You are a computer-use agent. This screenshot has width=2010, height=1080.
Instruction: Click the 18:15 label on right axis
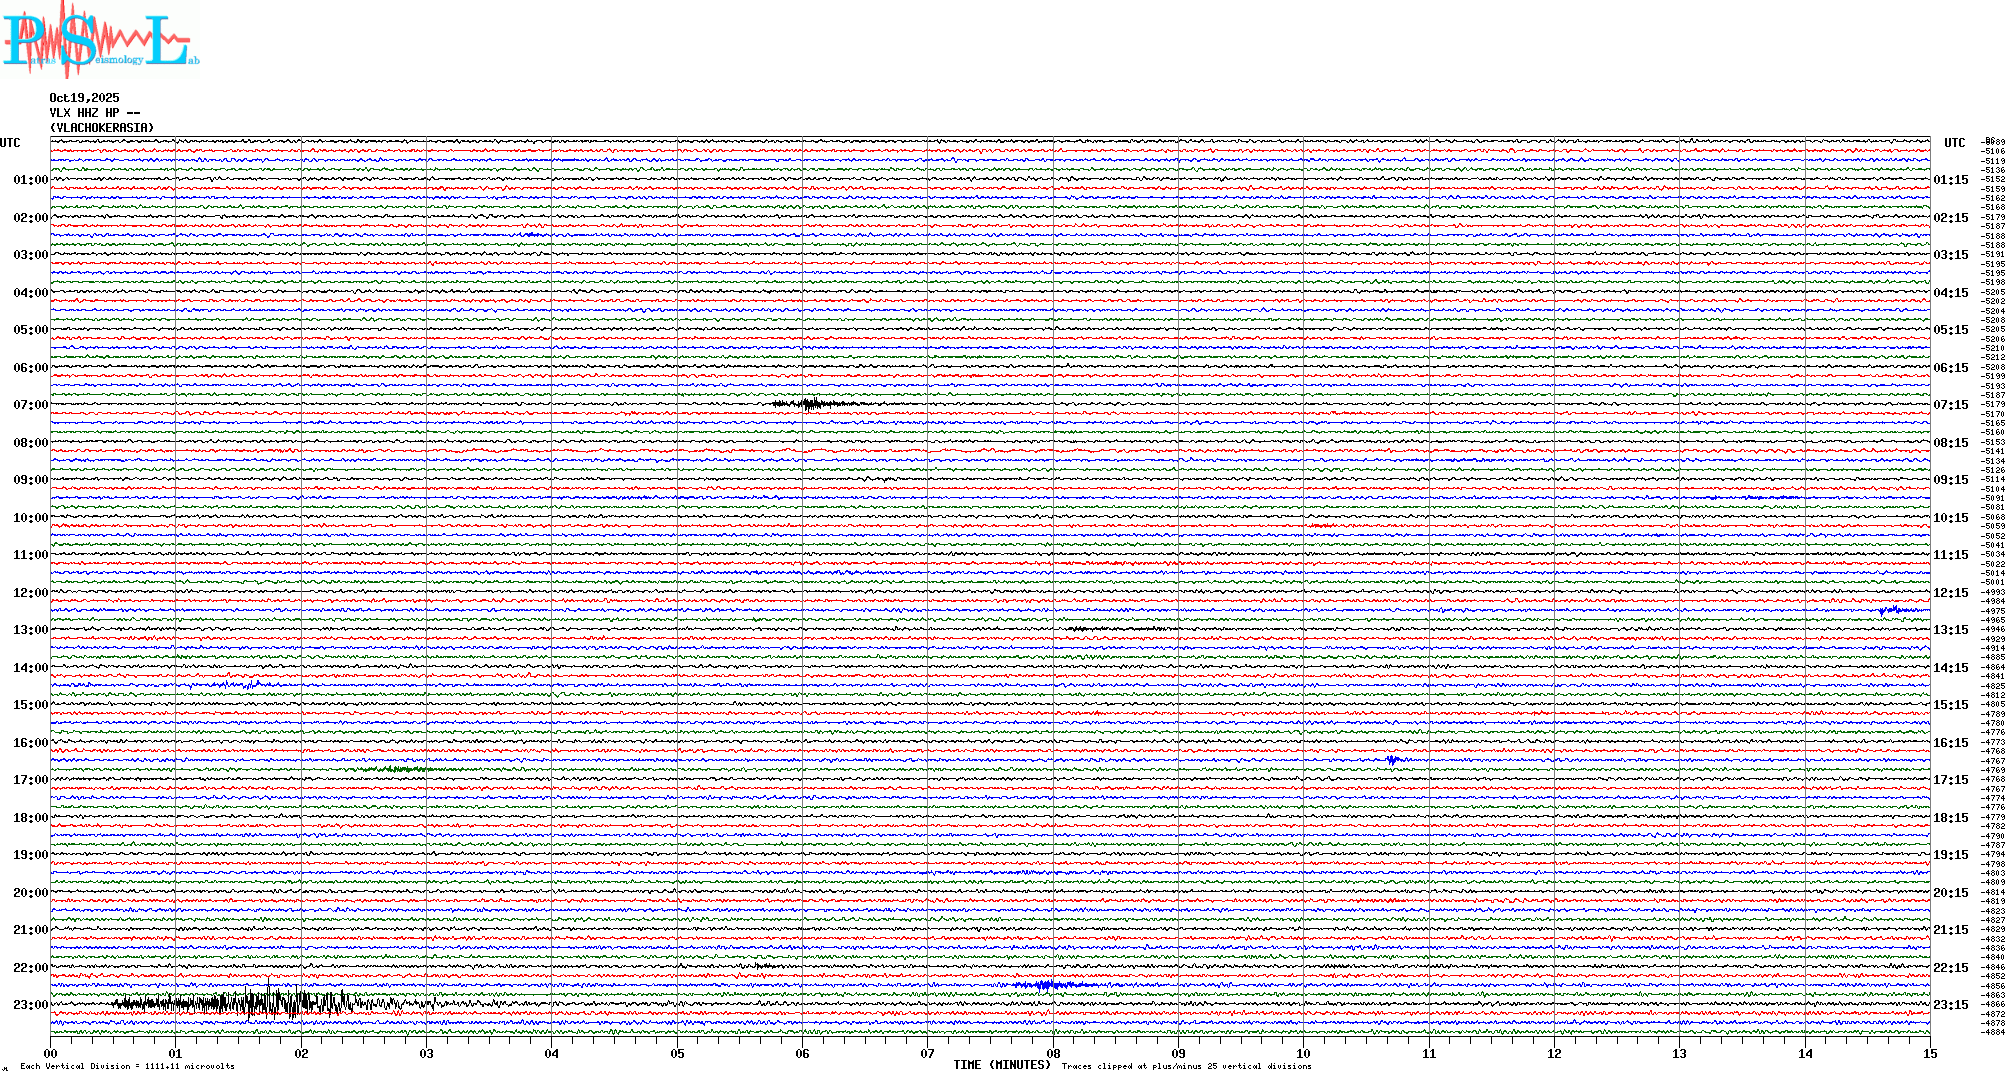click(1950, 818)
